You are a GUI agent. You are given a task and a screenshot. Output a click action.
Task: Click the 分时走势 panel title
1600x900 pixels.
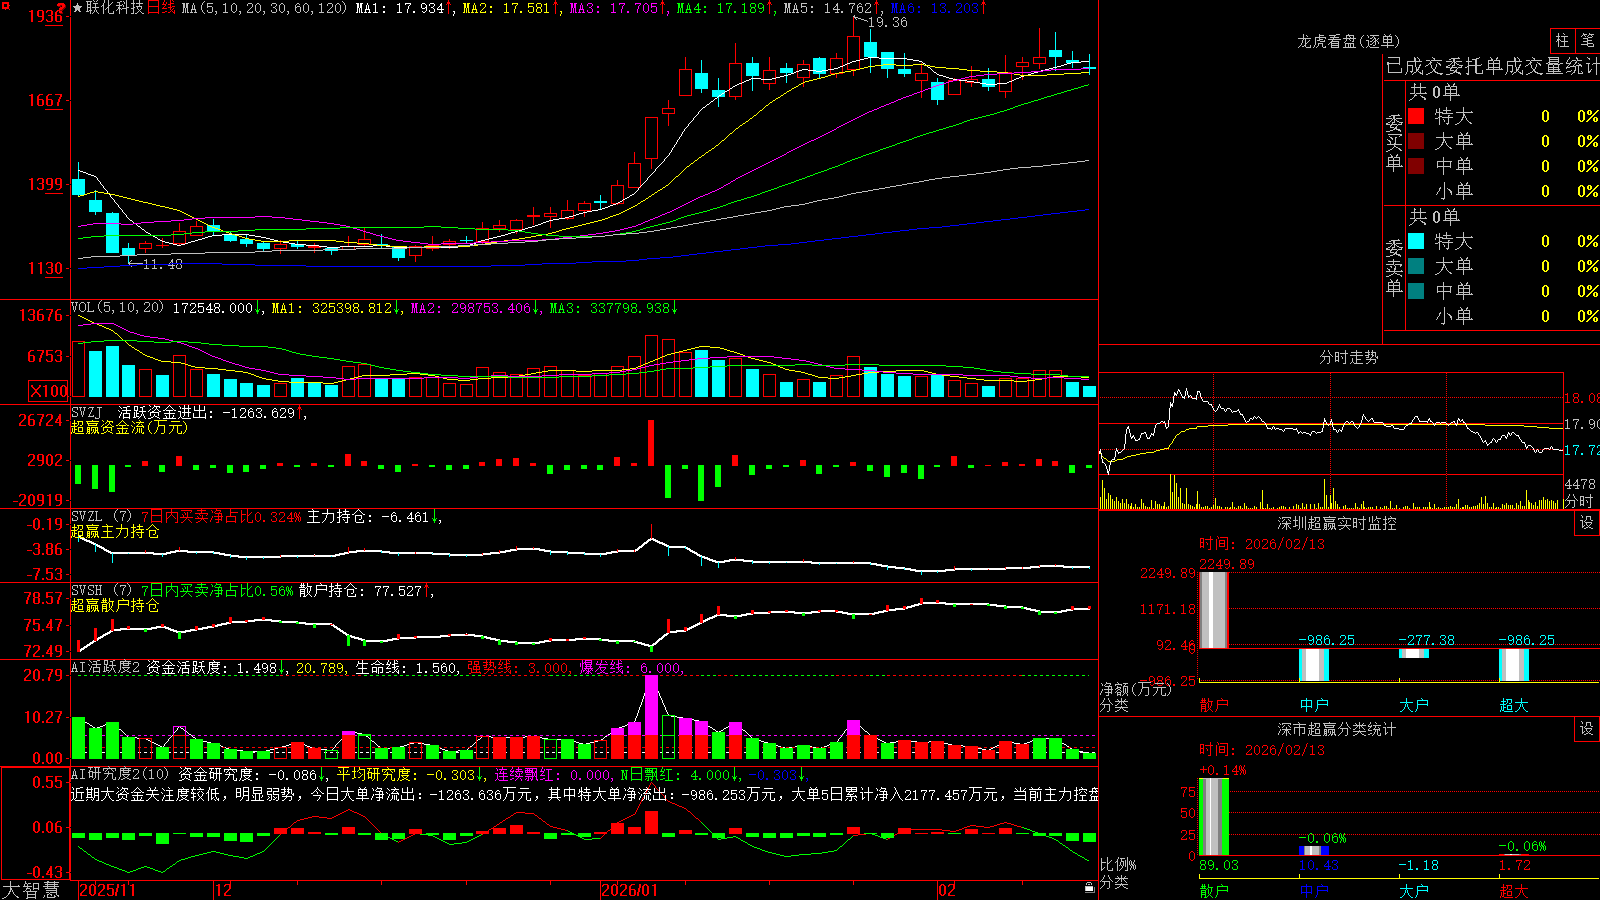pyautogui.click(x=1348, y=357)
